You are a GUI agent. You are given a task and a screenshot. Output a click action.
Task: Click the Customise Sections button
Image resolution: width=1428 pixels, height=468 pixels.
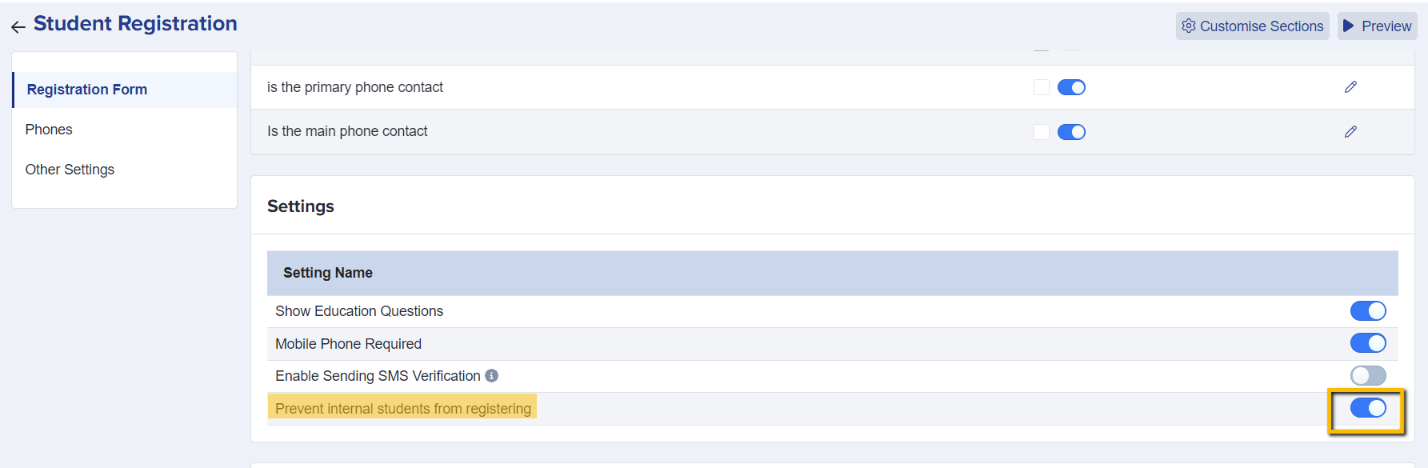click(1252, 26)
